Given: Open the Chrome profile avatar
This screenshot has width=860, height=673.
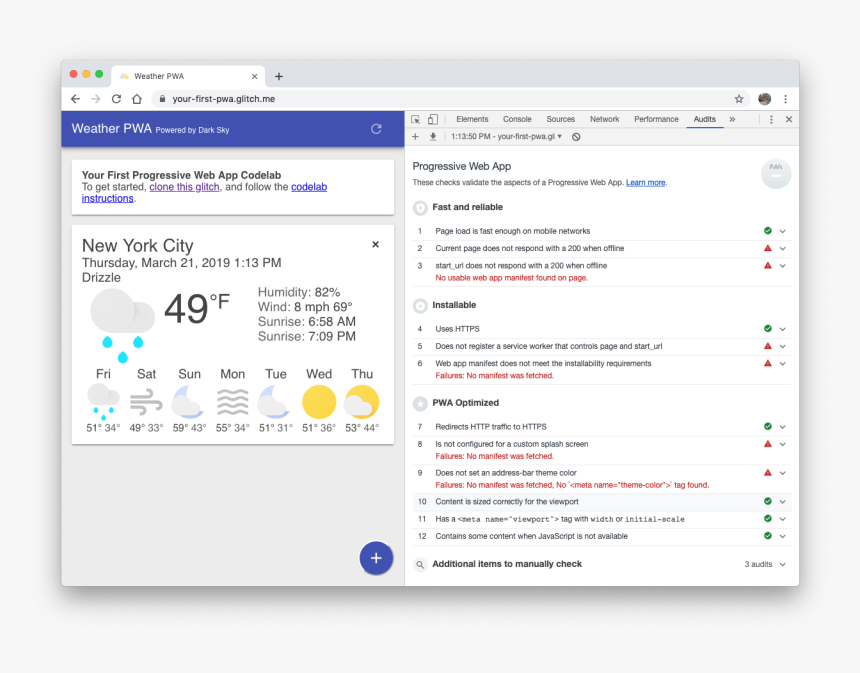Looking at the screenshot, I should (765, 99).
